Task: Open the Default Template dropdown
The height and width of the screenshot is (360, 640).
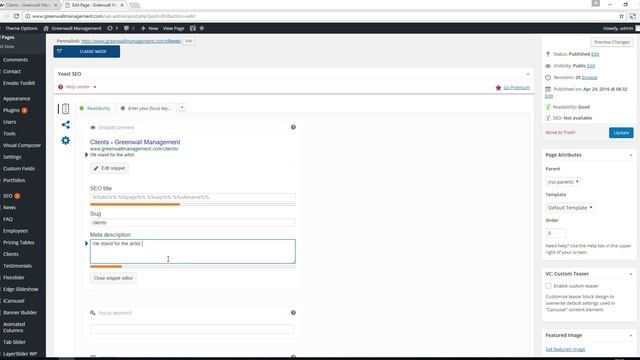Action: pyautogui.click(x=570, y=207)
